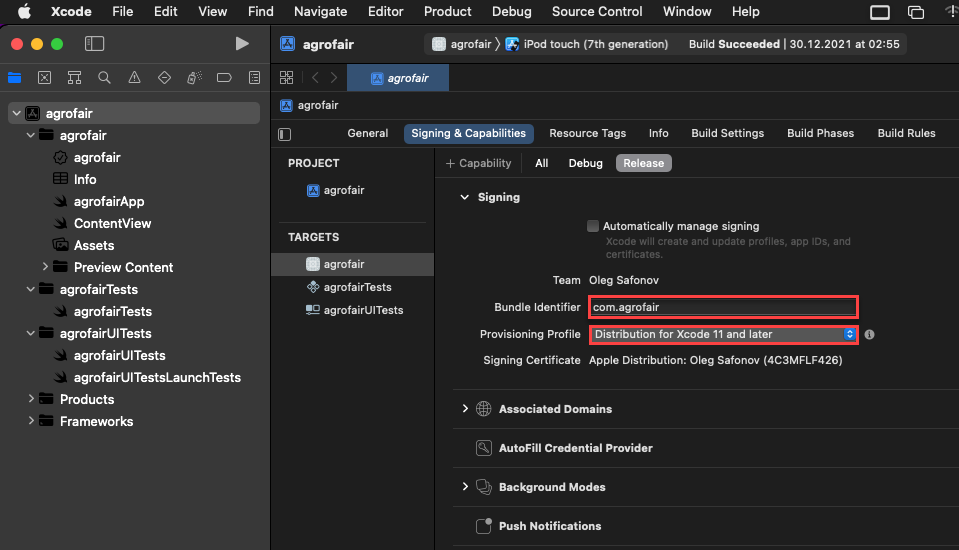
Task: Choose the agrofair scheme in toolbar
Action: coord(462,44)
